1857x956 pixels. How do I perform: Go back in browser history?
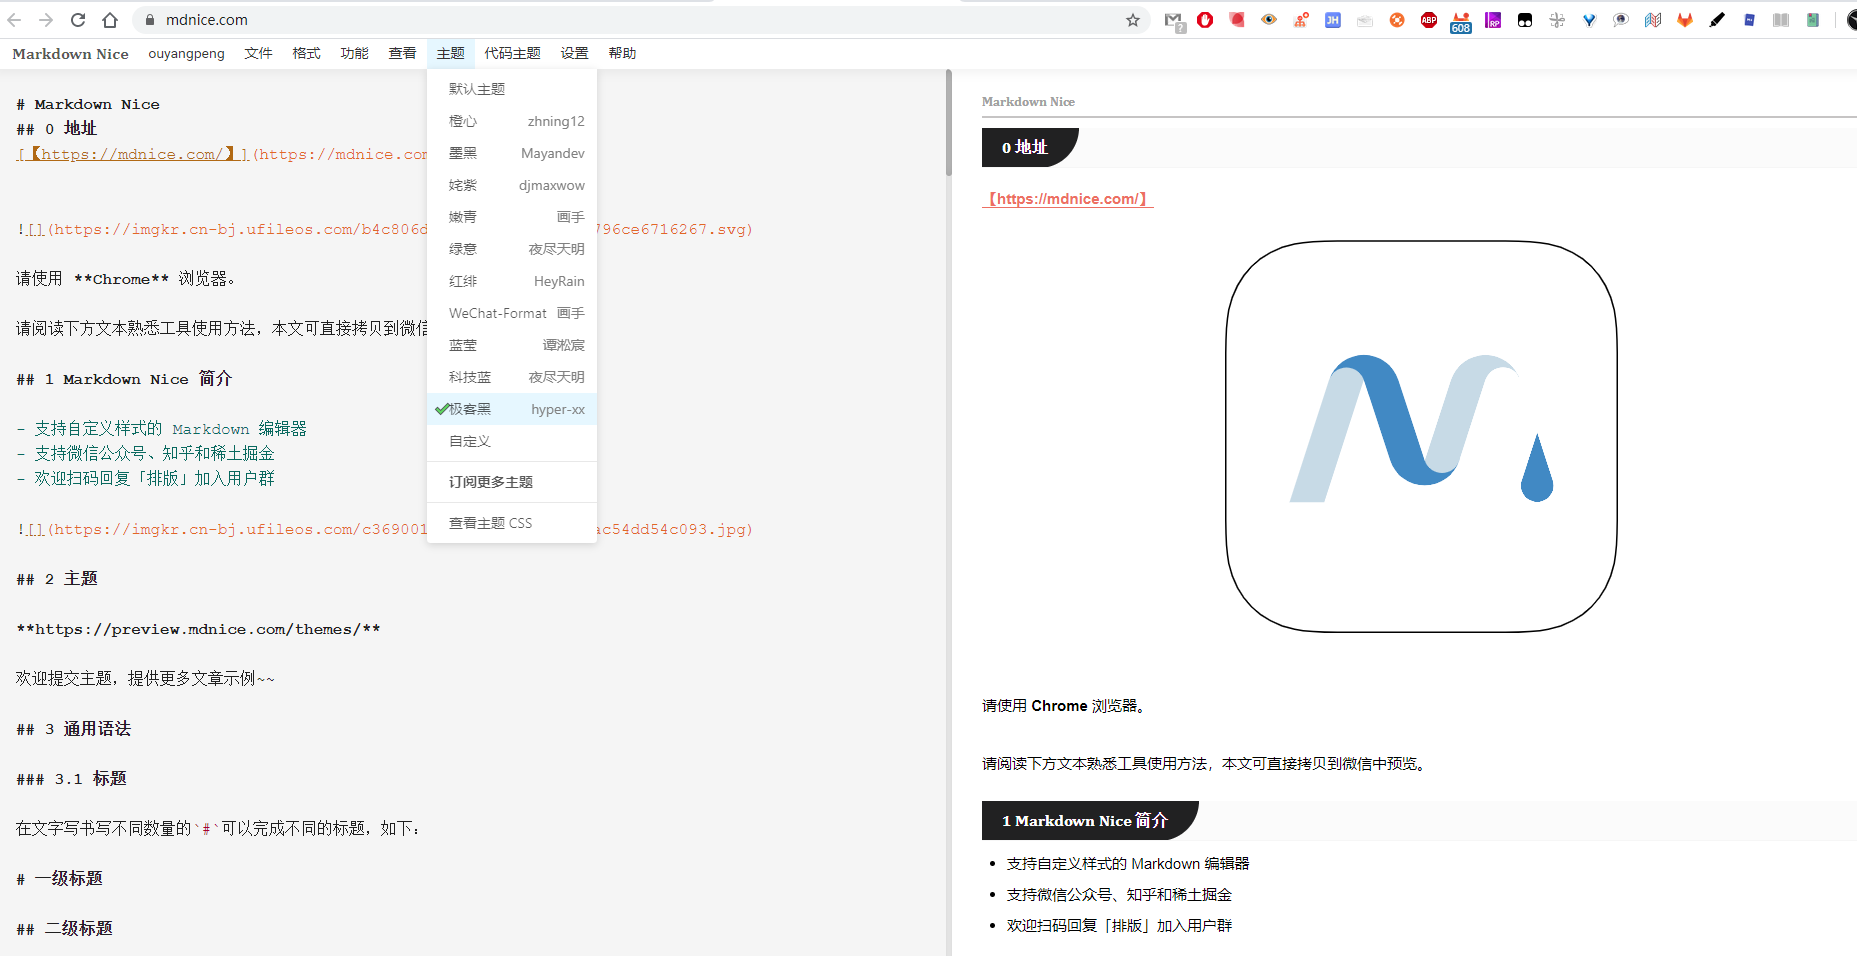point(14,20)
